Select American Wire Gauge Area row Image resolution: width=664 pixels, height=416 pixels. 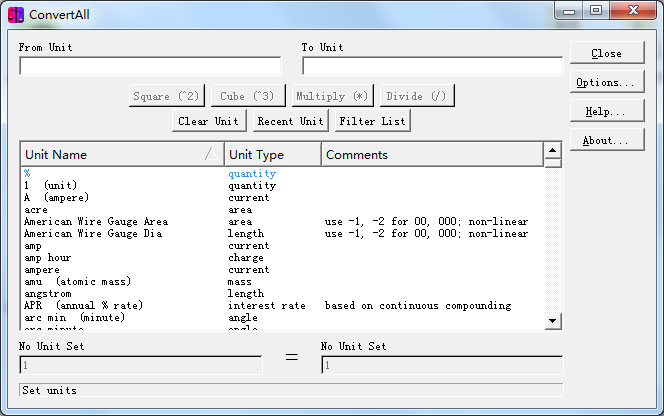282,222
